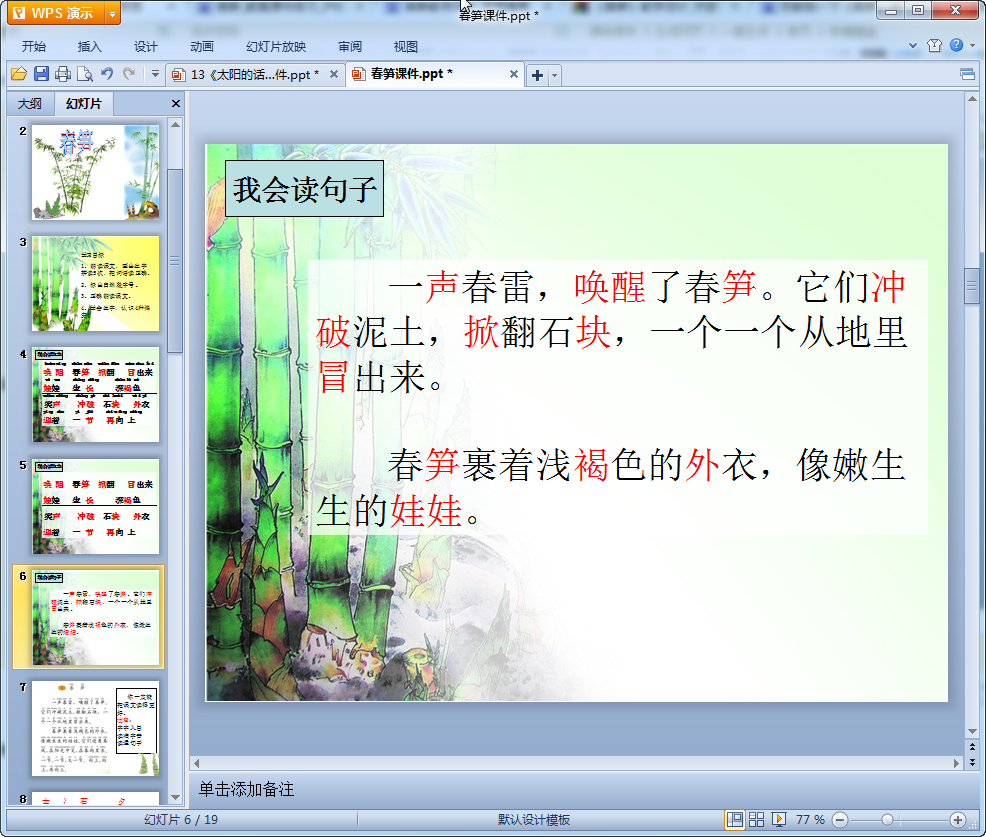Click the thumbnail pane scroll up arrow
The width and height of the screenshot is (986, 837).
point(175,125)
